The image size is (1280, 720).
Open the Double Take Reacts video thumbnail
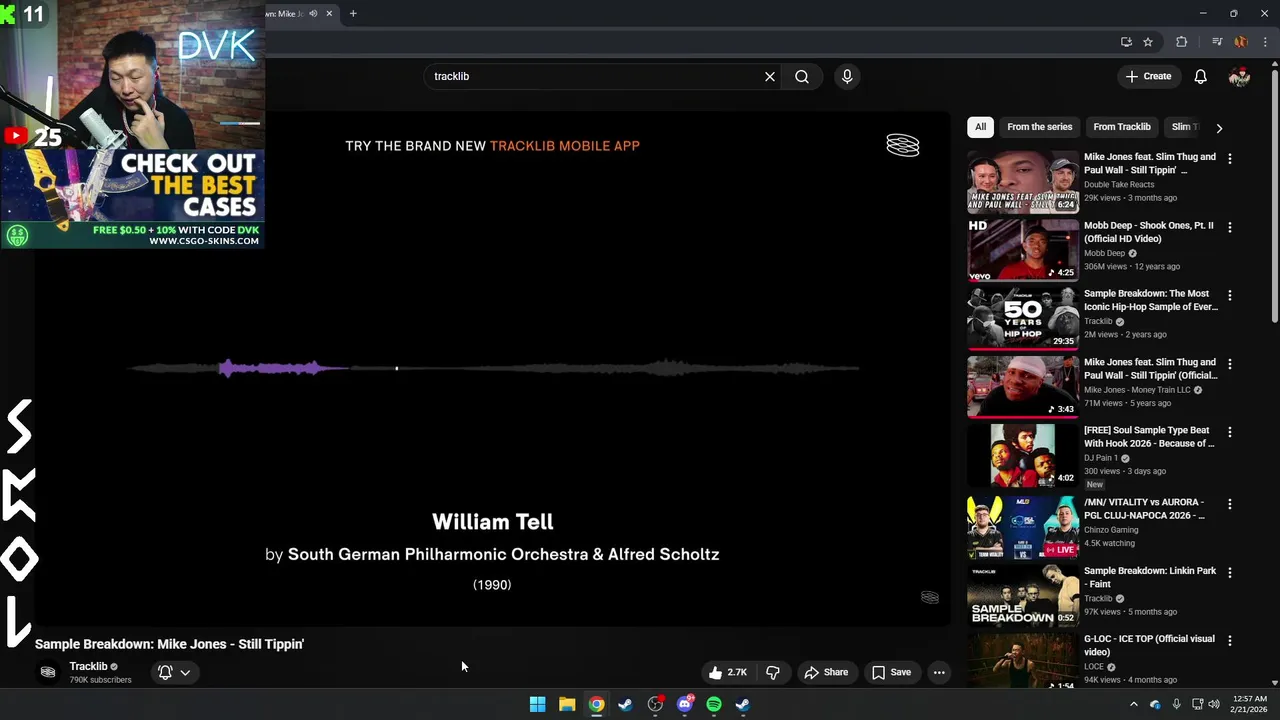(1023, 182)
